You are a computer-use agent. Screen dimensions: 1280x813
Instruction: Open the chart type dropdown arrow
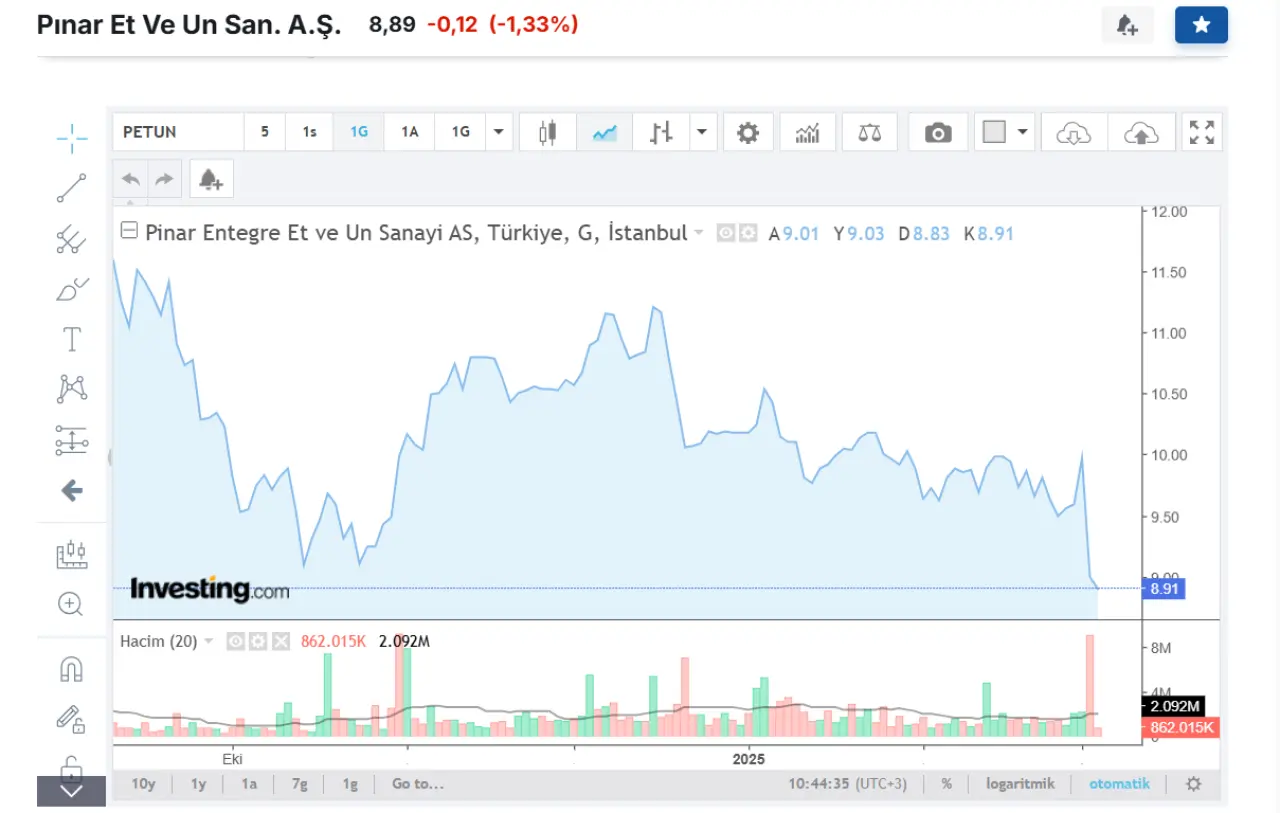702,132
